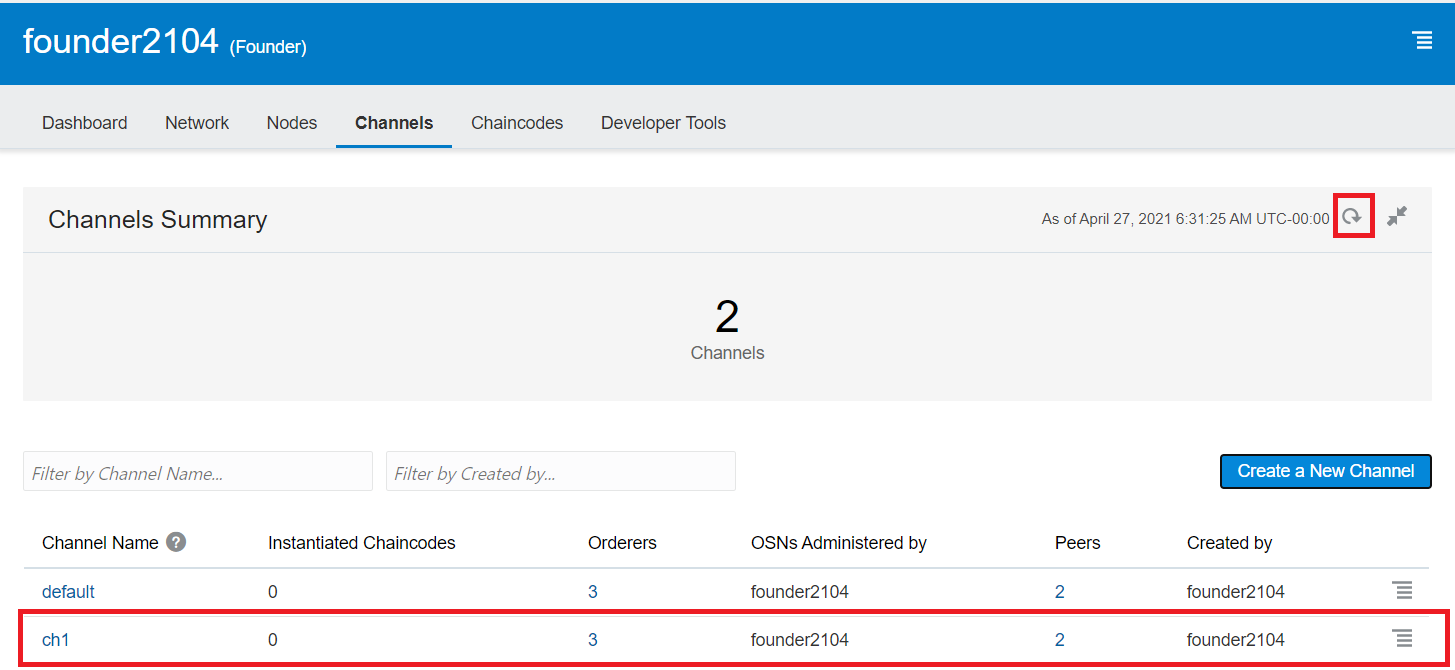Screen dimensions: 1455x670
Task: Collapse the Channels Summary panel
Action: [x=1397, y=216]
